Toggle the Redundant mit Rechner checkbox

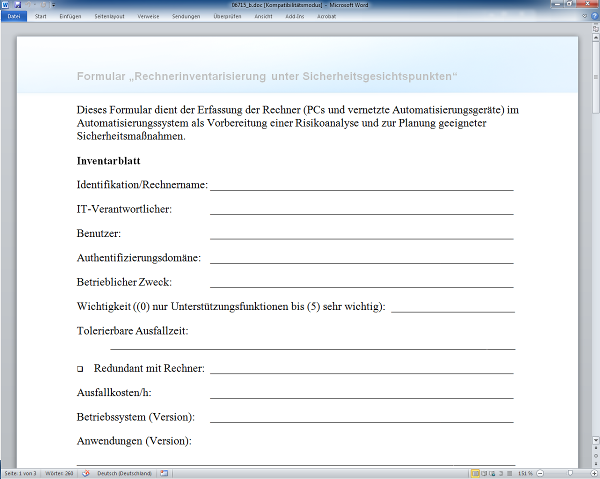(x=80, y=370)
